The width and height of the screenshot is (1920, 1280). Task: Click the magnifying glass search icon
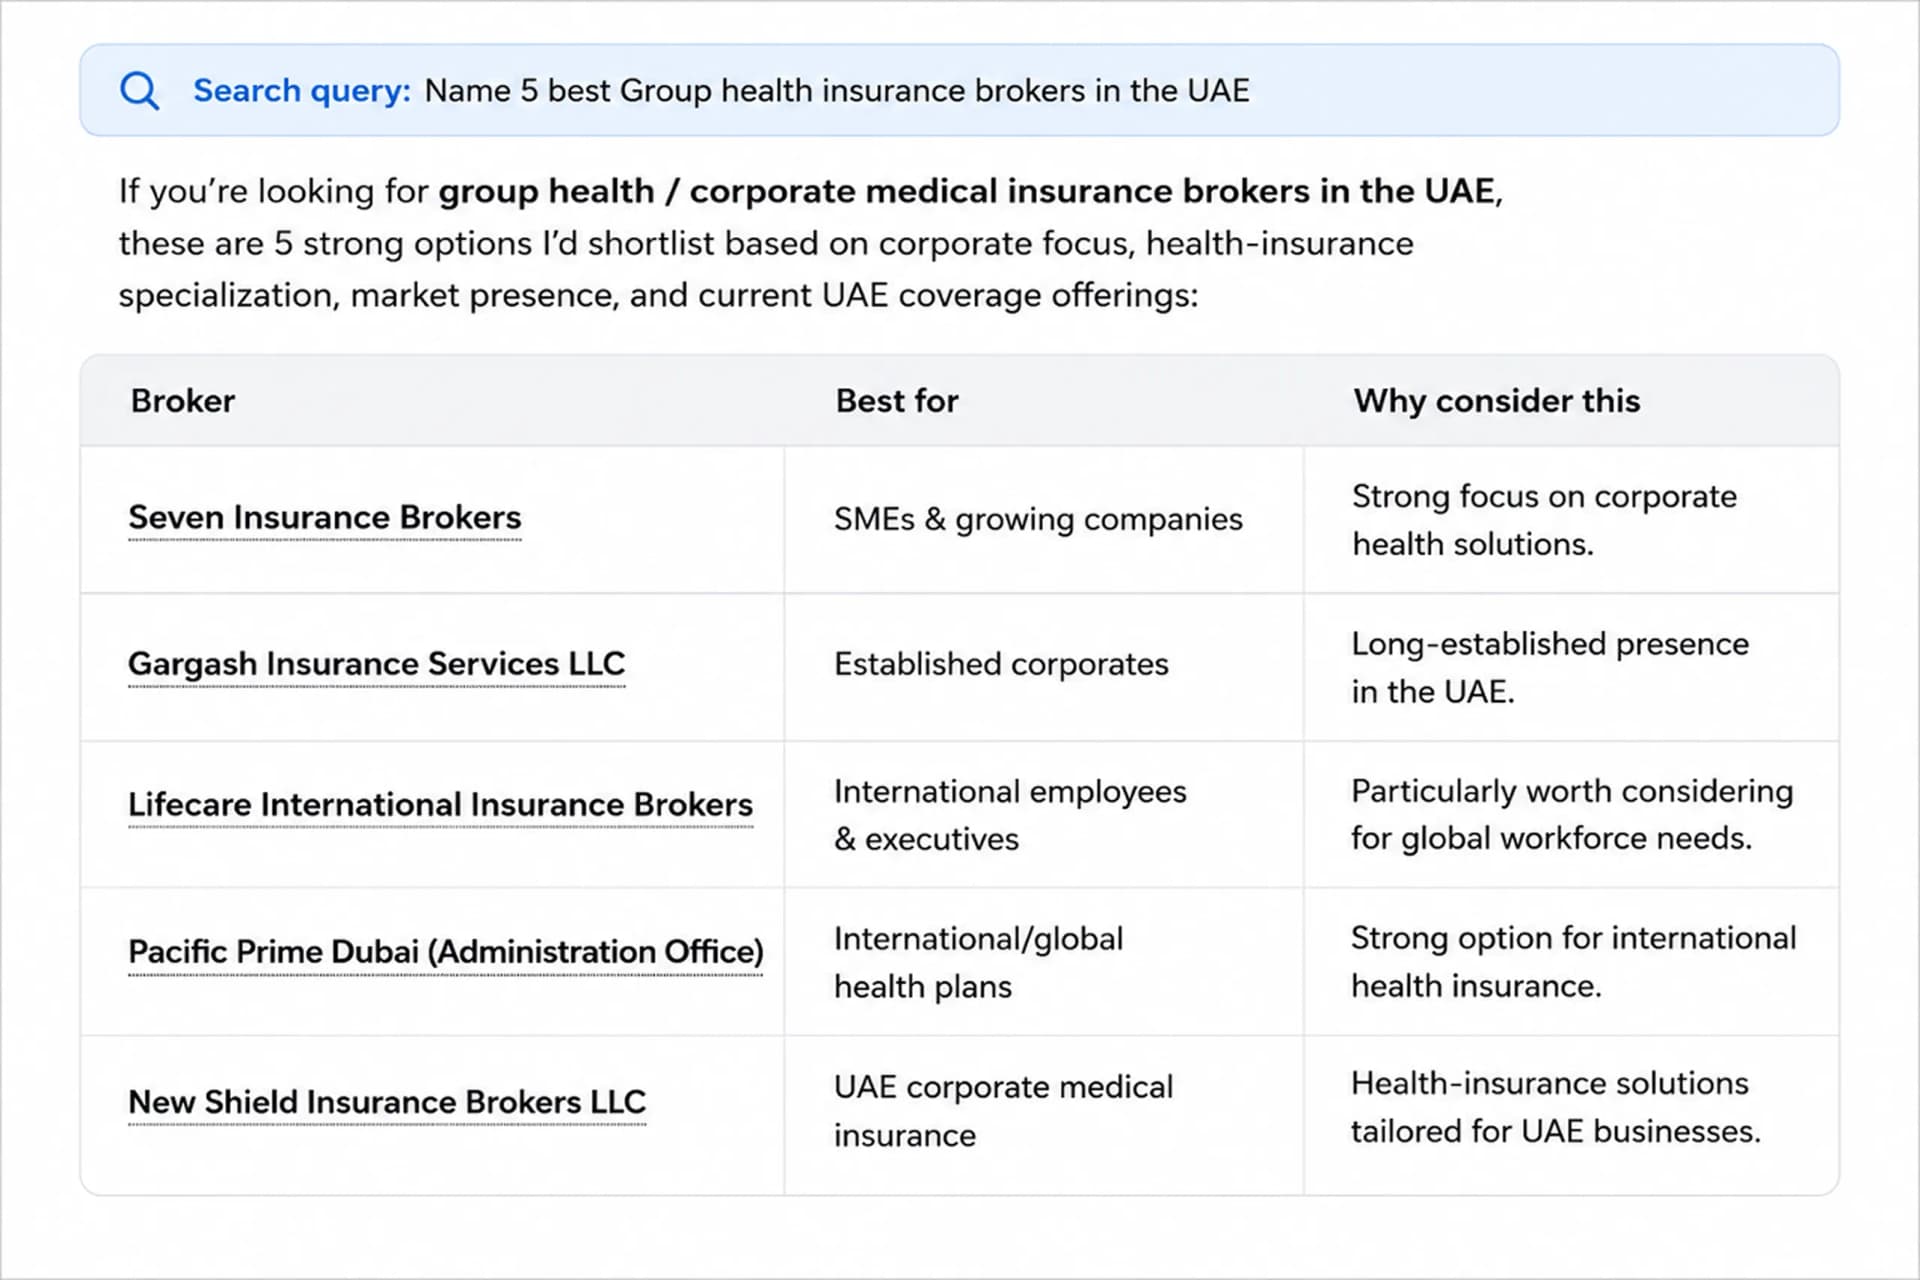(x=139, y=91)
